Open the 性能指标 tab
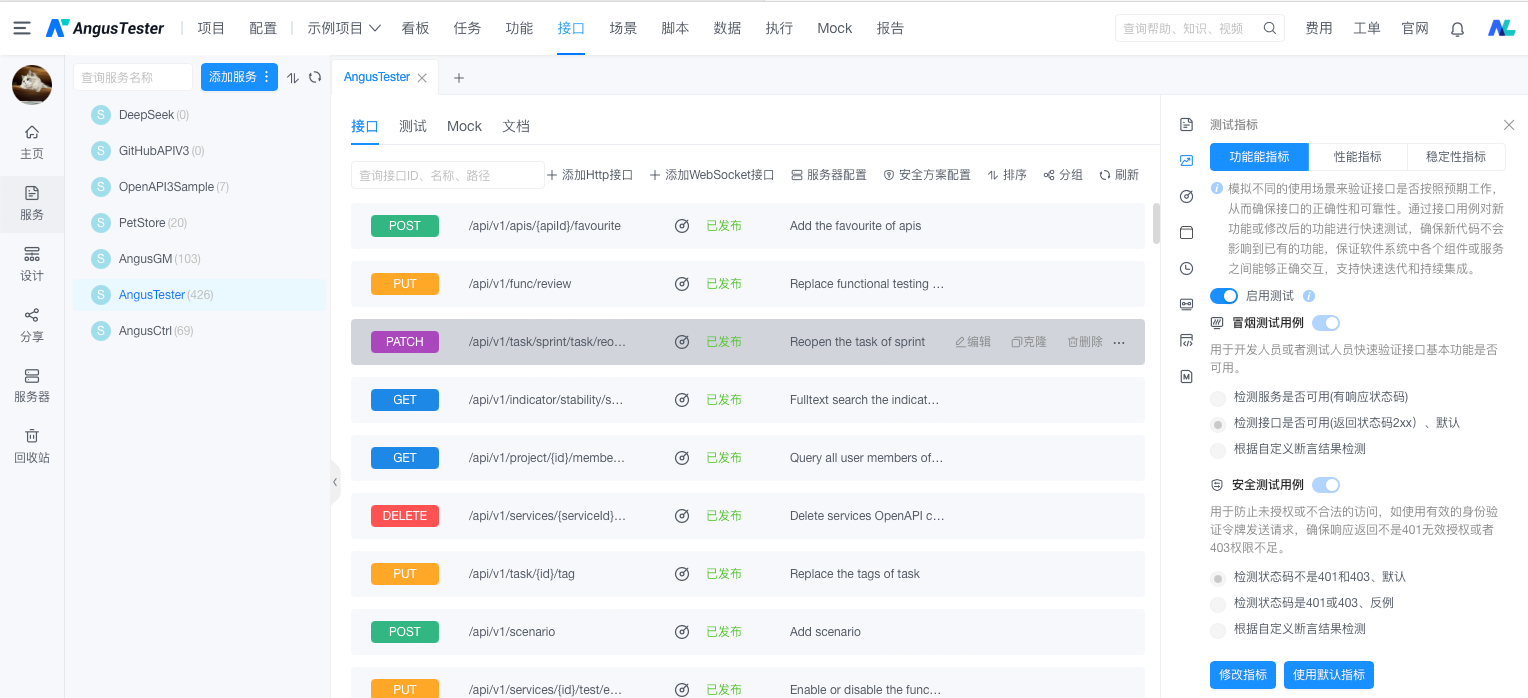 click(1358, 157)
